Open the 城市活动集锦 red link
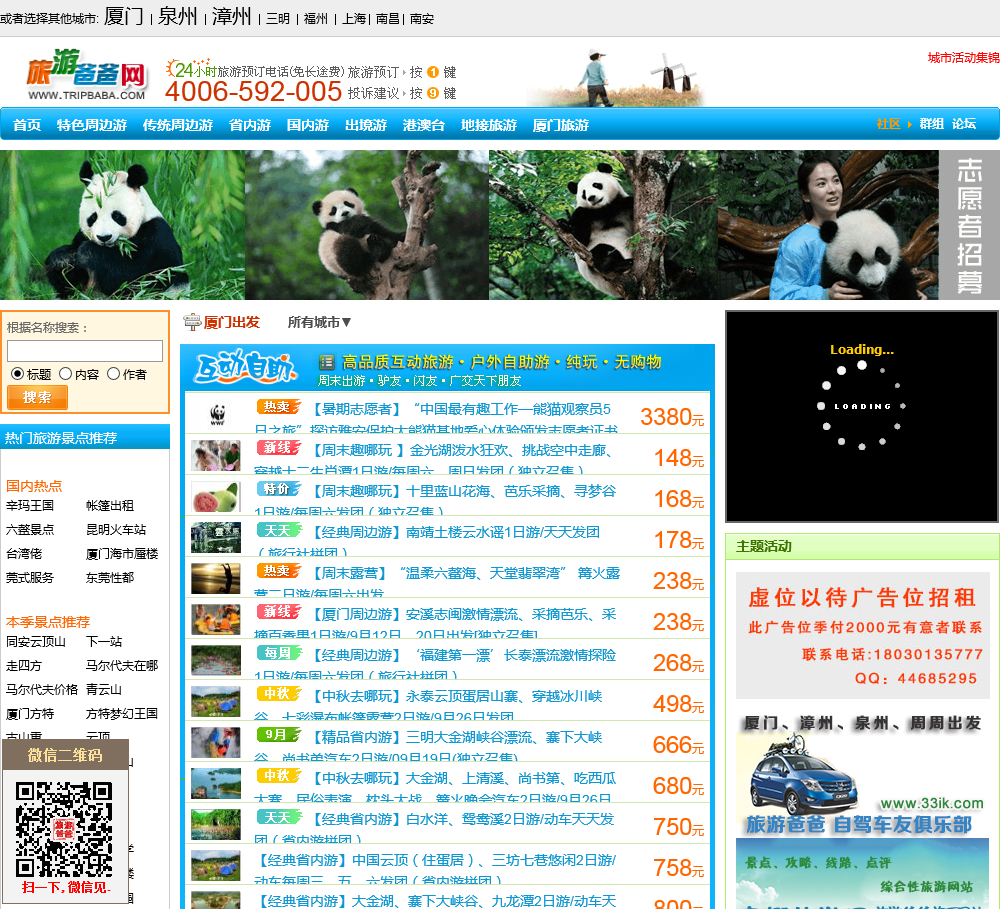1000x909 pixels. click(964, 58)
